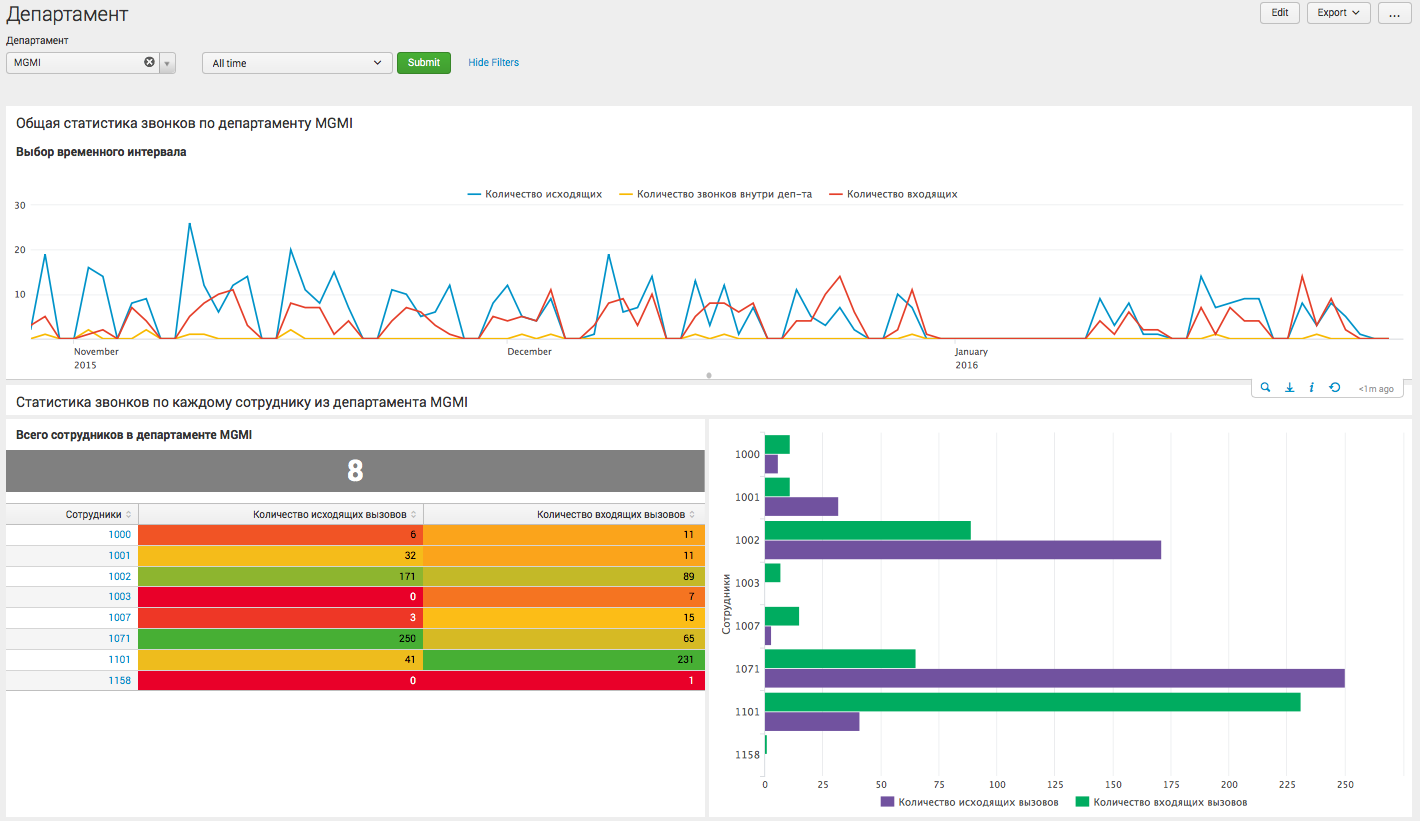
Task: Clear MGMI from department filter using X icon
Action: pyautogui.click(x=149, y=62)
